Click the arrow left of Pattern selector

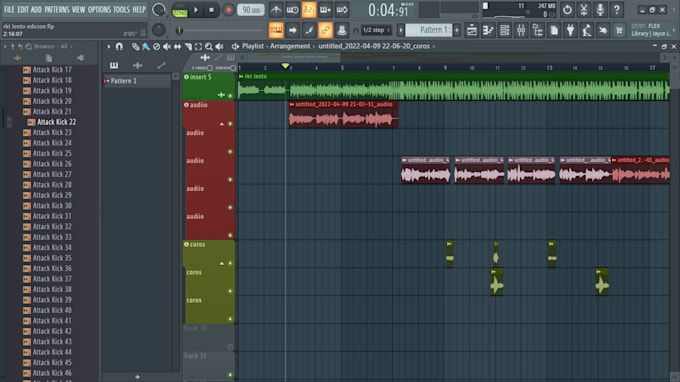[x=401, y=30]
